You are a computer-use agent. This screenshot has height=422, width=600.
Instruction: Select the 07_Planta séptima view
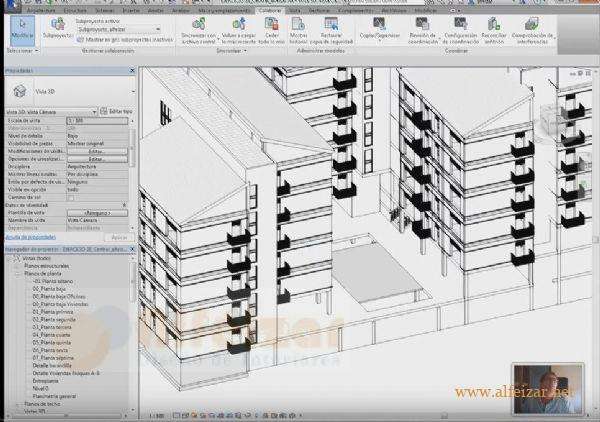tap(53, 358)
